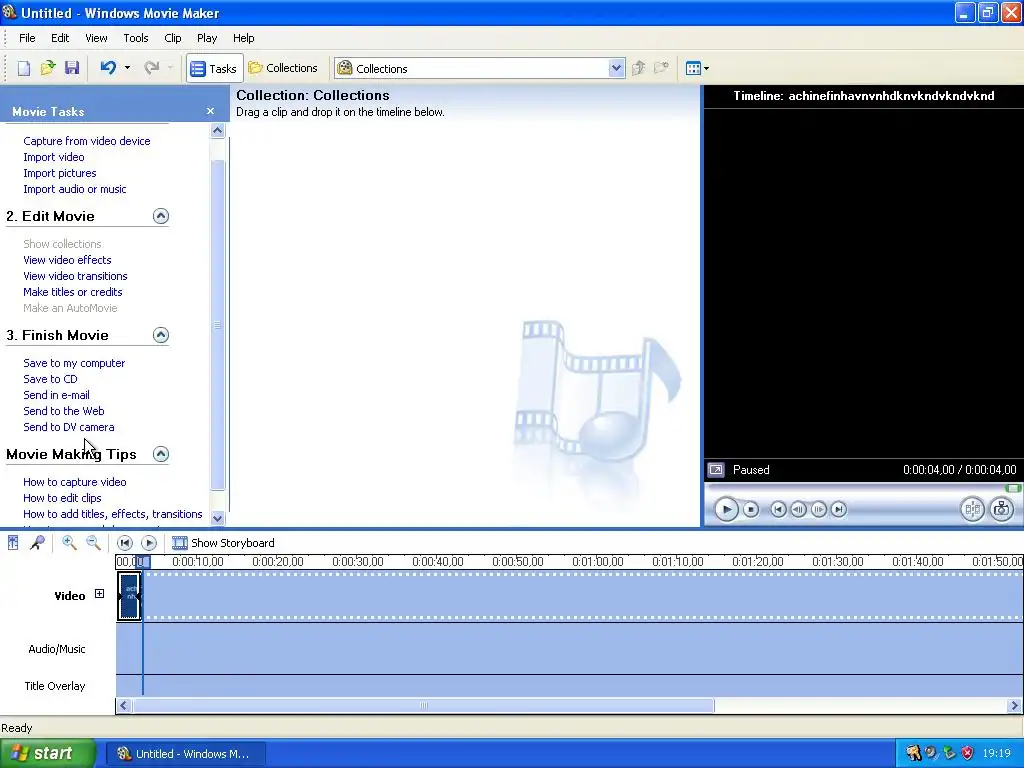Open the View menu
Image resolution: width=1024 pixels, height=768 pixels.
coord(96,38)
